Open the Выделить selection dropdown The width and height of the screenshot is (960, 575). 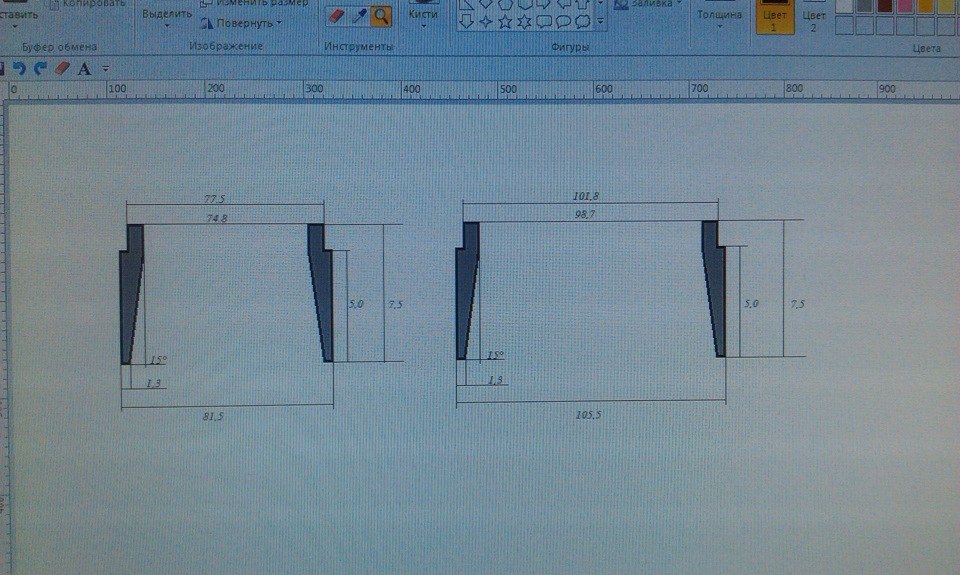point(167,26)
